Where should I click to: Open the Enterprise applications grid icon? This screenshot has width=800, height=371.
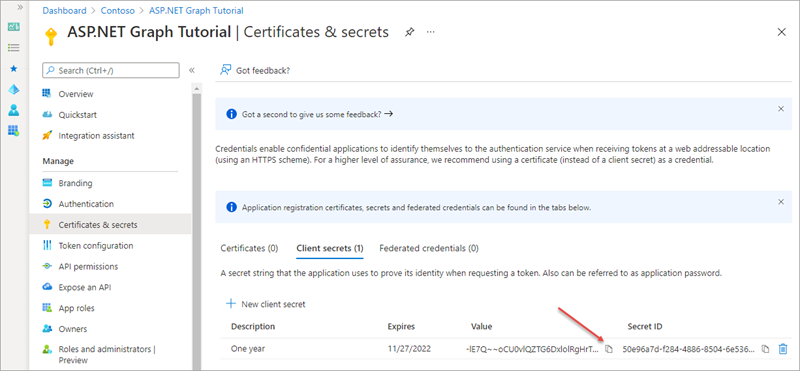pyautogui.click(x=14, y=131)
